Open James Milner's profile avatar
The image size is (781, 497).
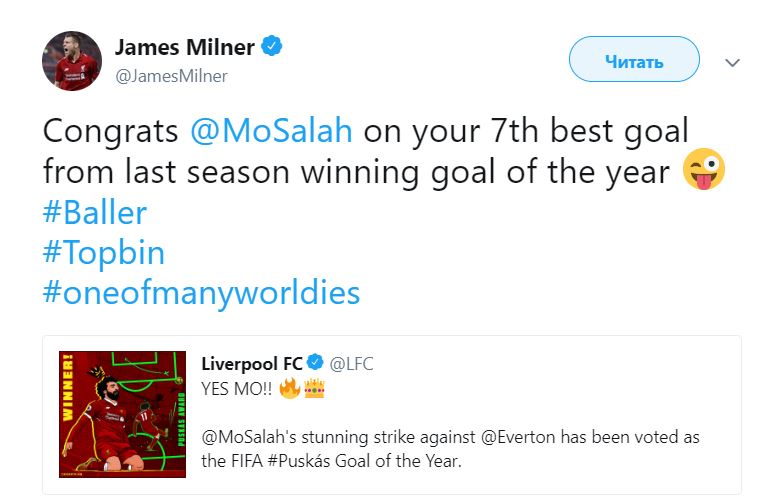(72, 61)
